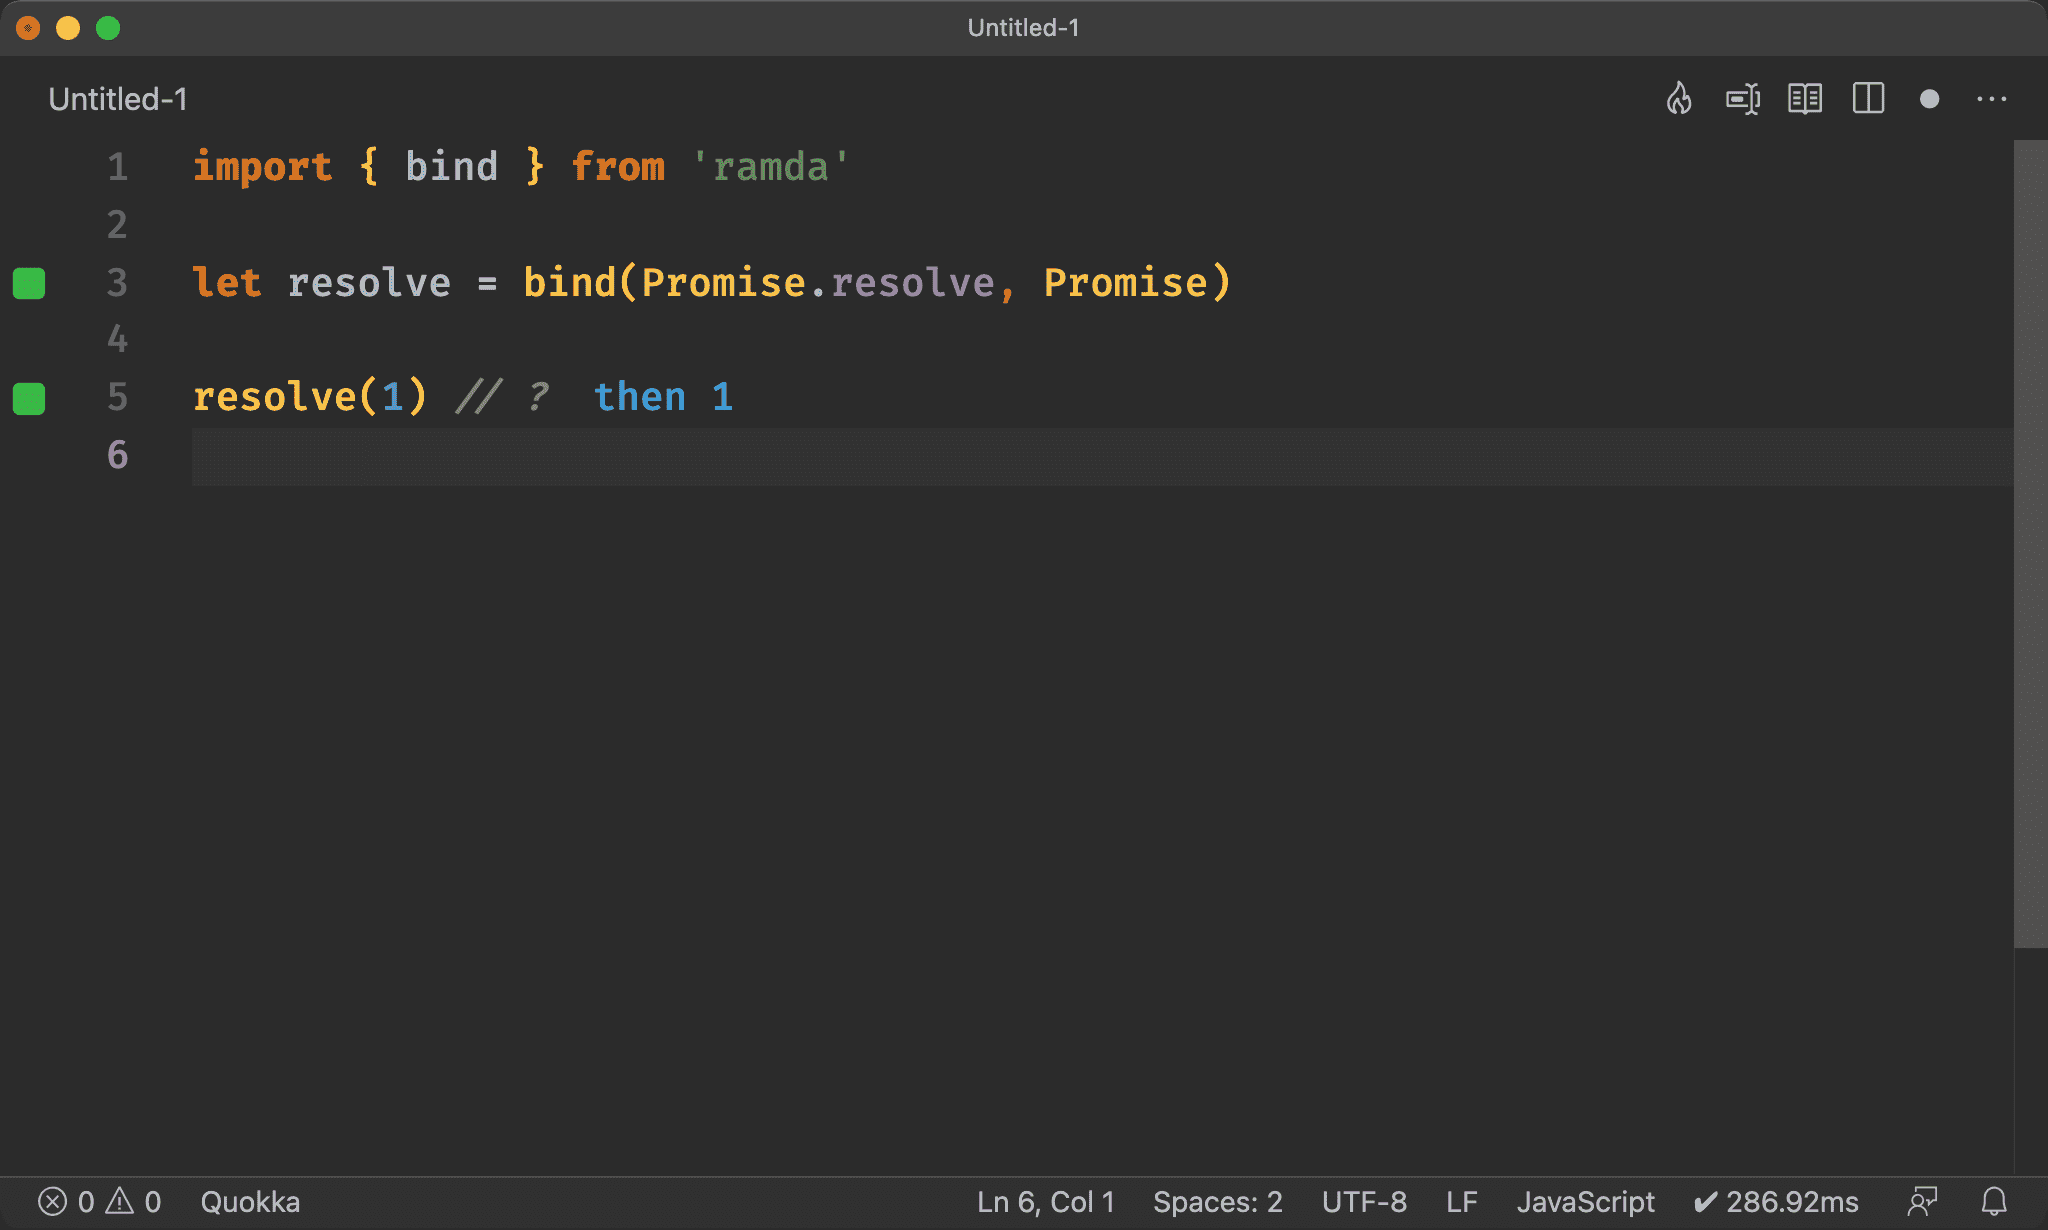Click line number 1 in gutter
The height and width of the screenshot is (1230, 2048).
coord(118,167)
